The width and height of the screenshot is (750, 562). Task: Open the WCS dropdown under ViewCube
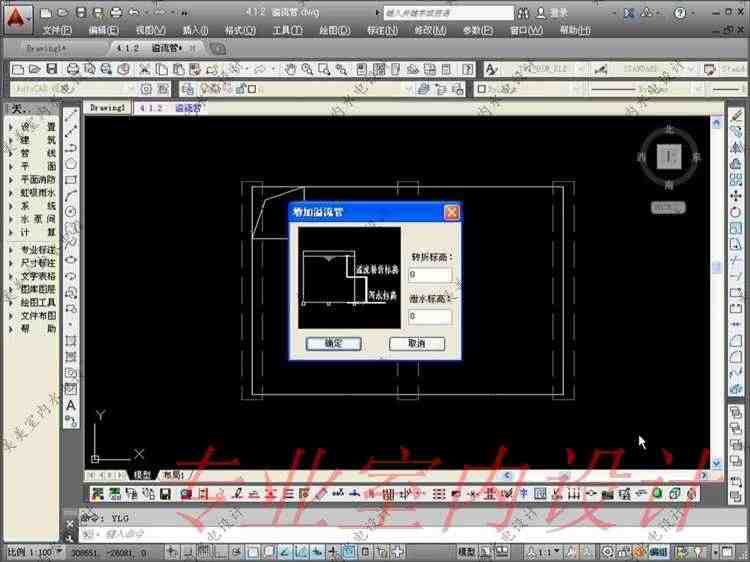coord(668,207)
